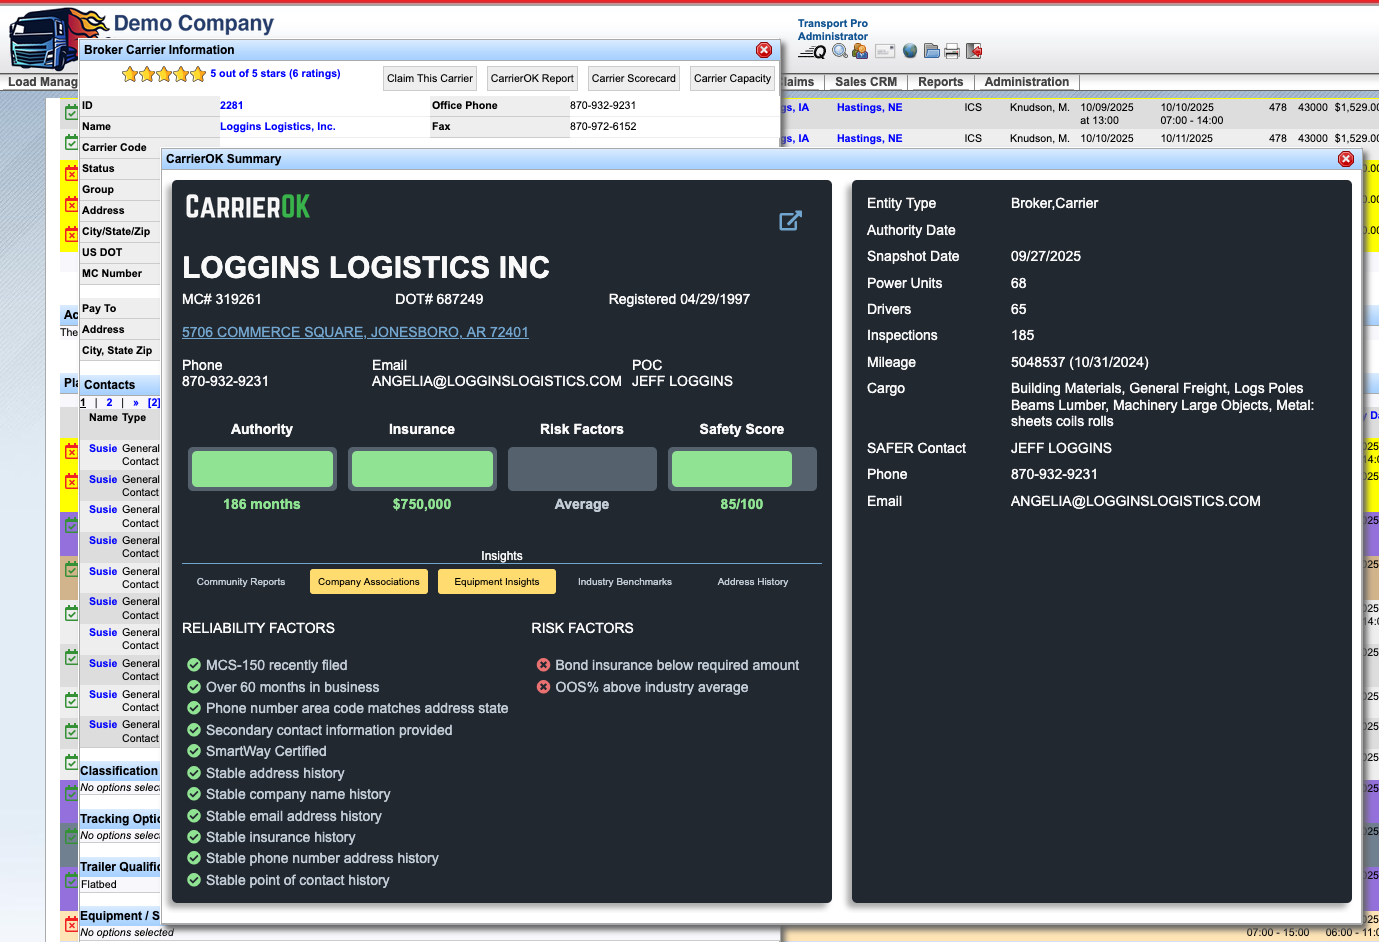Click green calendar icon left of the ID row
The image size is (1379, 942).
pos(71,112)
